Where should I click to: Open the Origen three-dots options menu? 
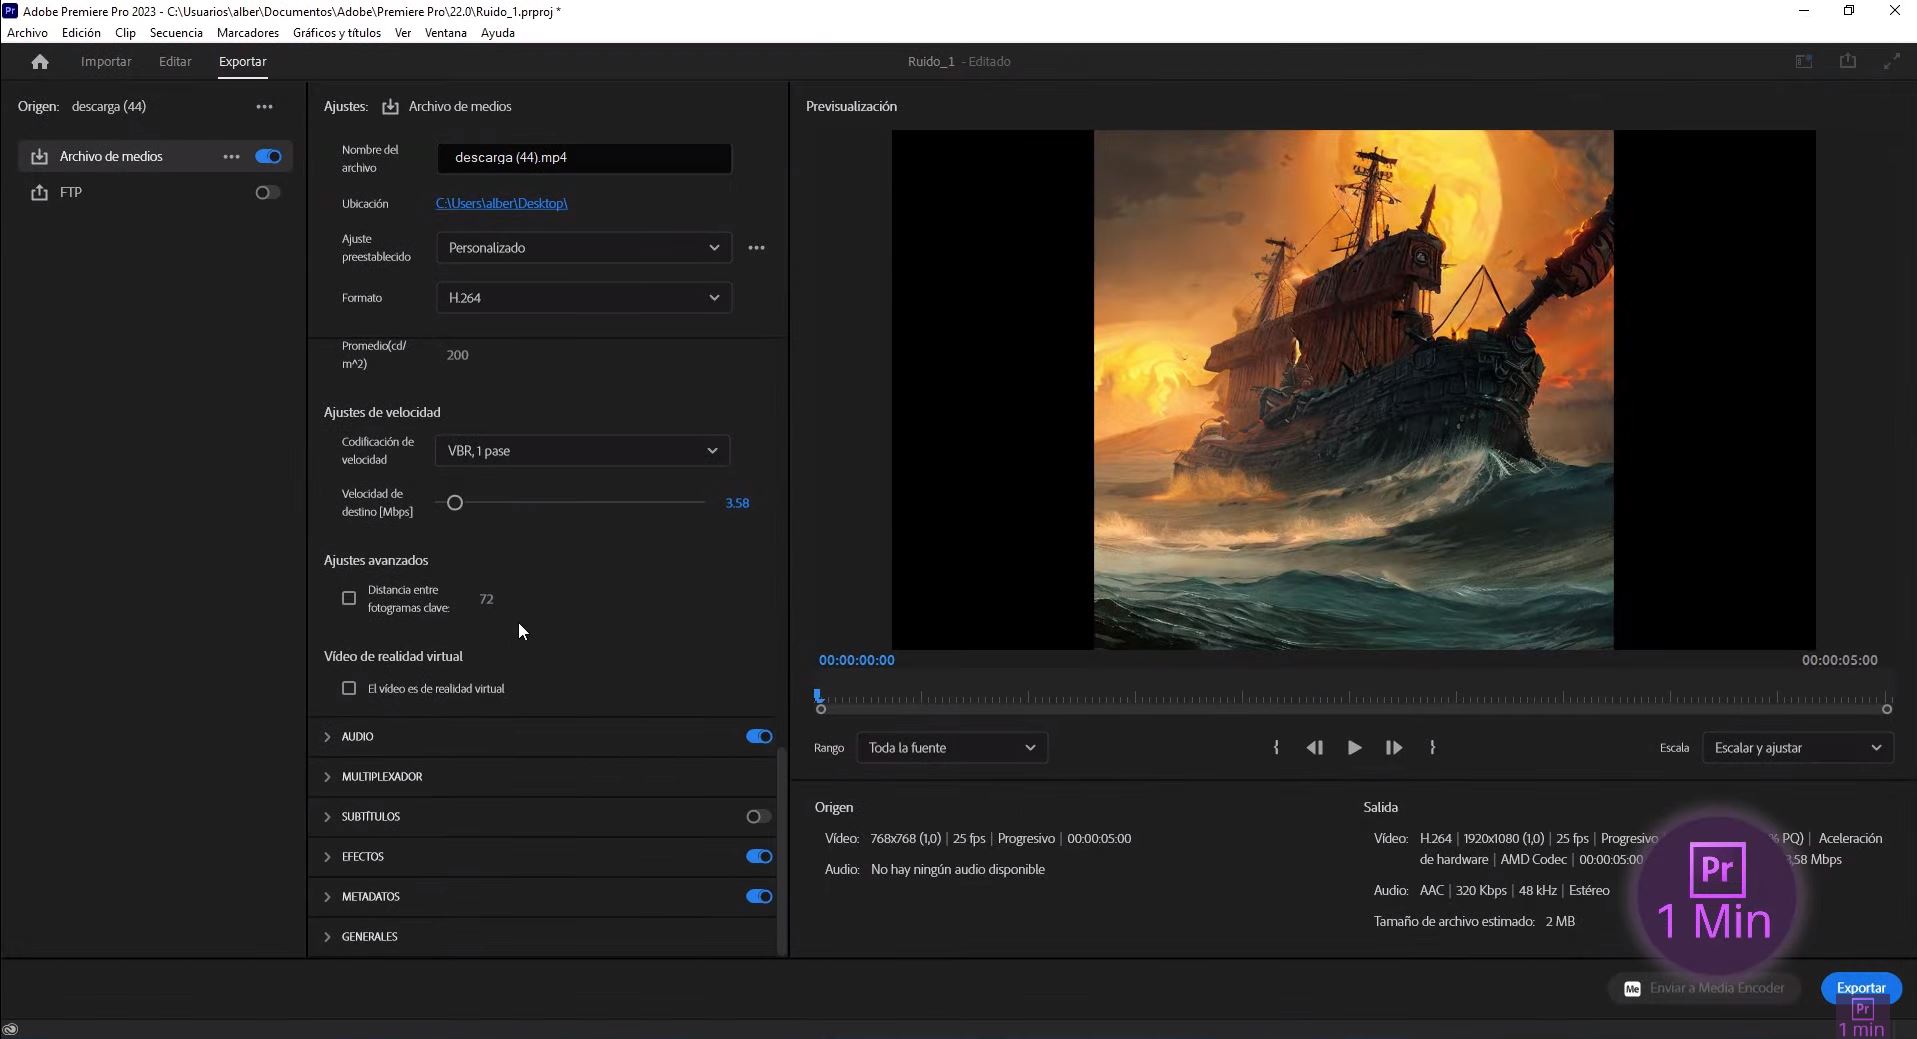click(264, 106)
